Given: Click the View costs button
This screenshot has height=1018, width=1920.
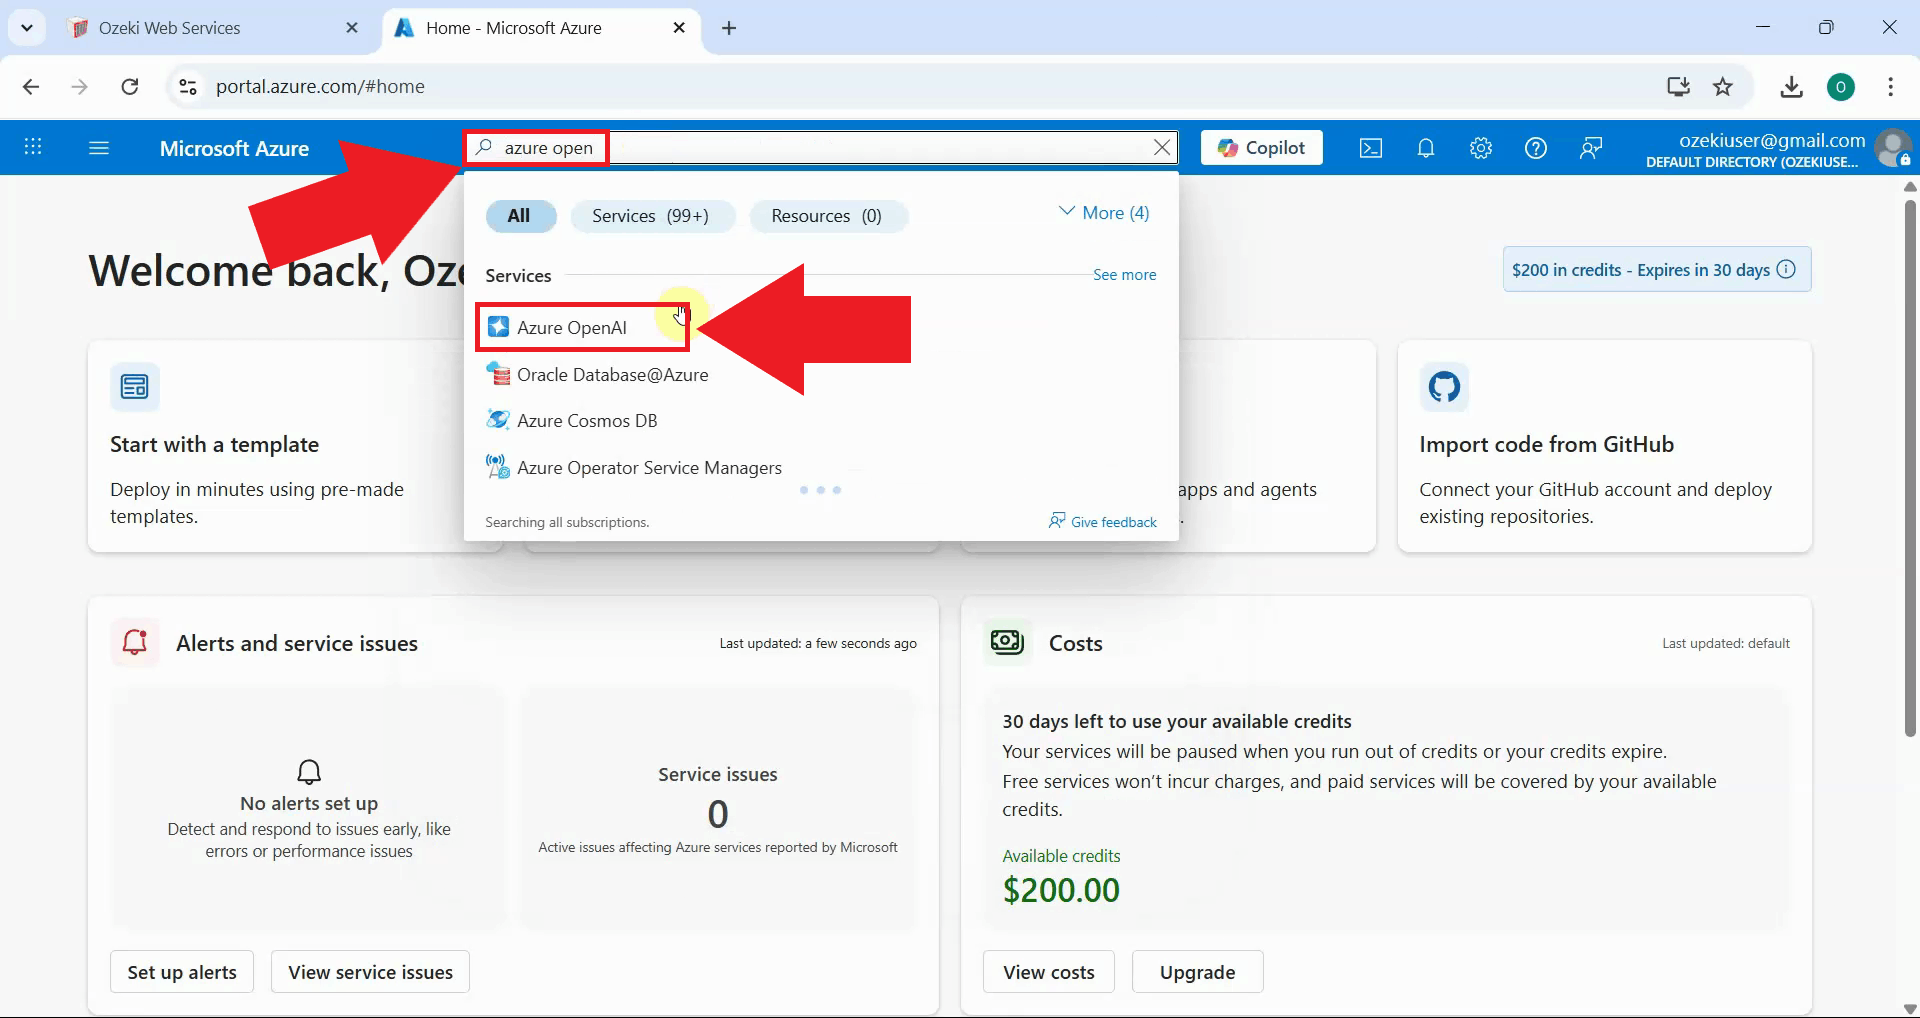Looking at the screenshot, I should point(1048,971).
